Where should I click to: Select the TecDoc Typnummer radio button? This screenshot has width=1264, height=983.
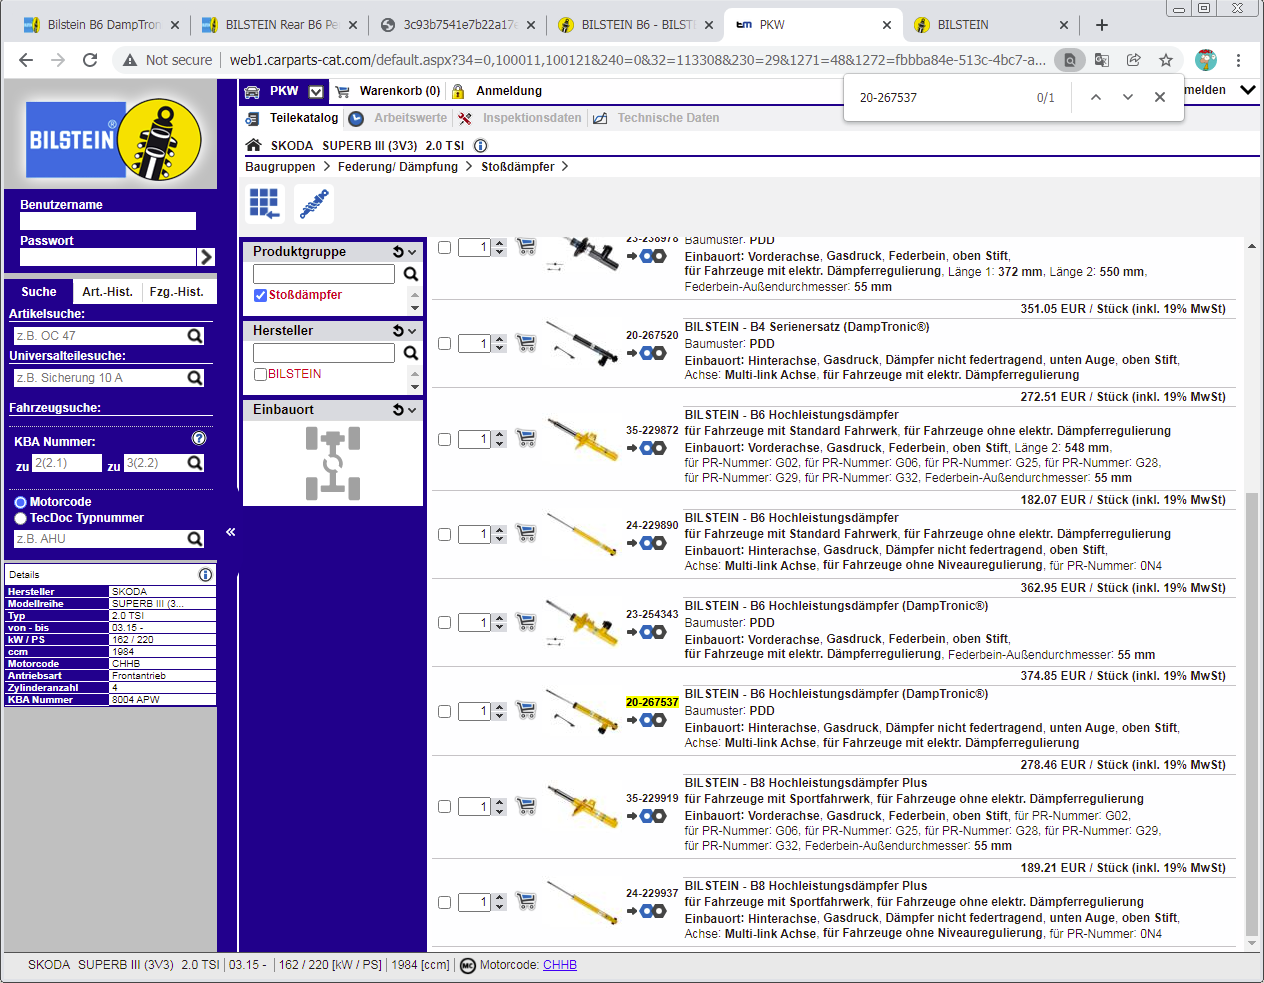click(20, 518)
